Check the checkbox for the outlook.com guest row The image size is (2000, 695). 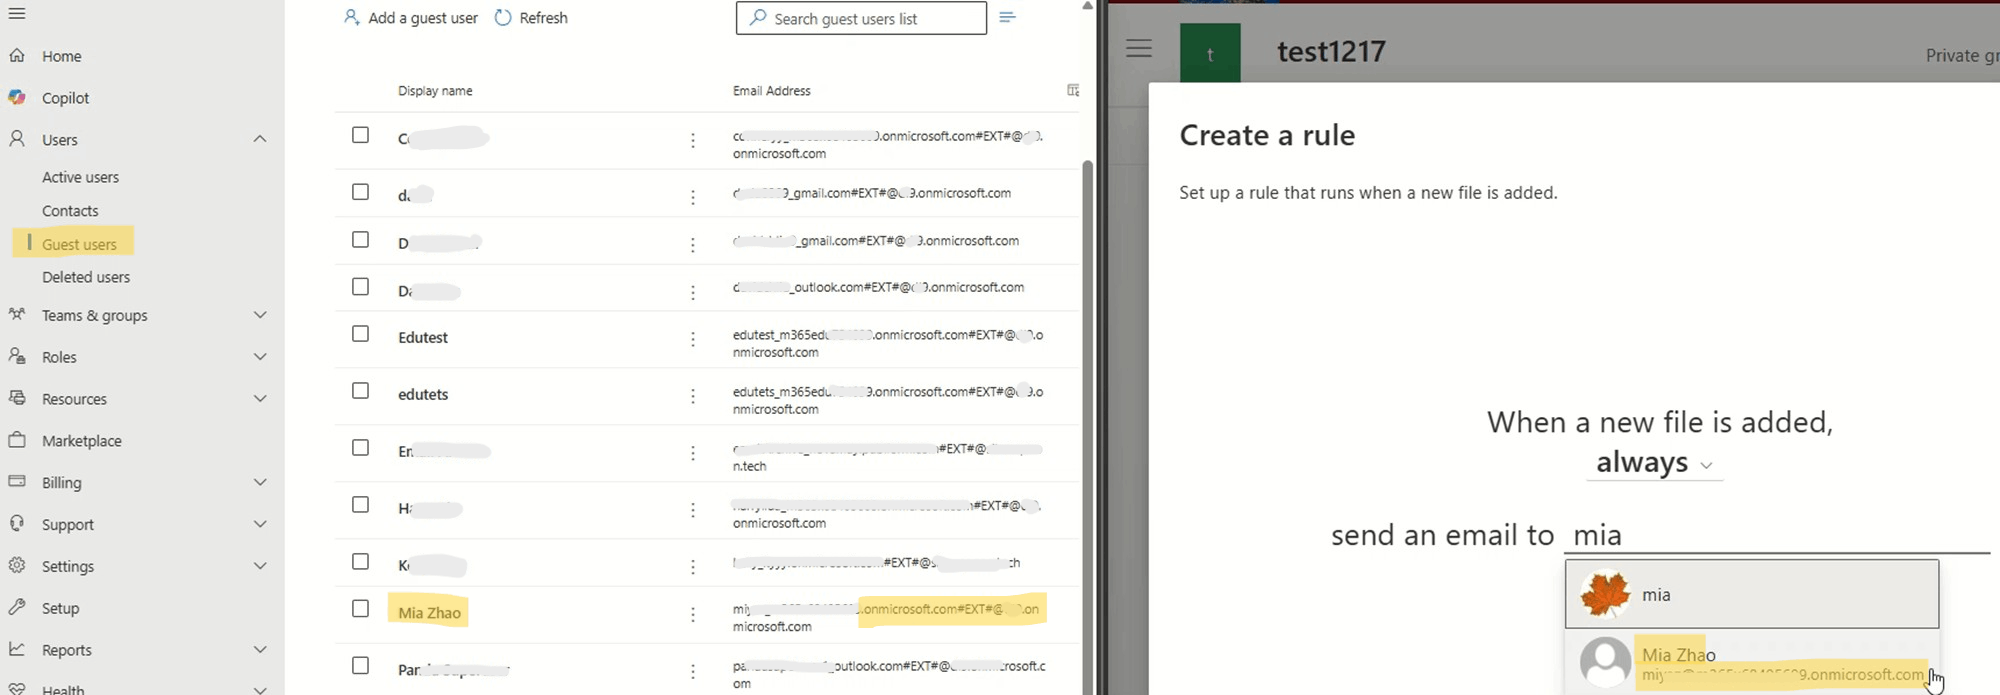point(360,286)
